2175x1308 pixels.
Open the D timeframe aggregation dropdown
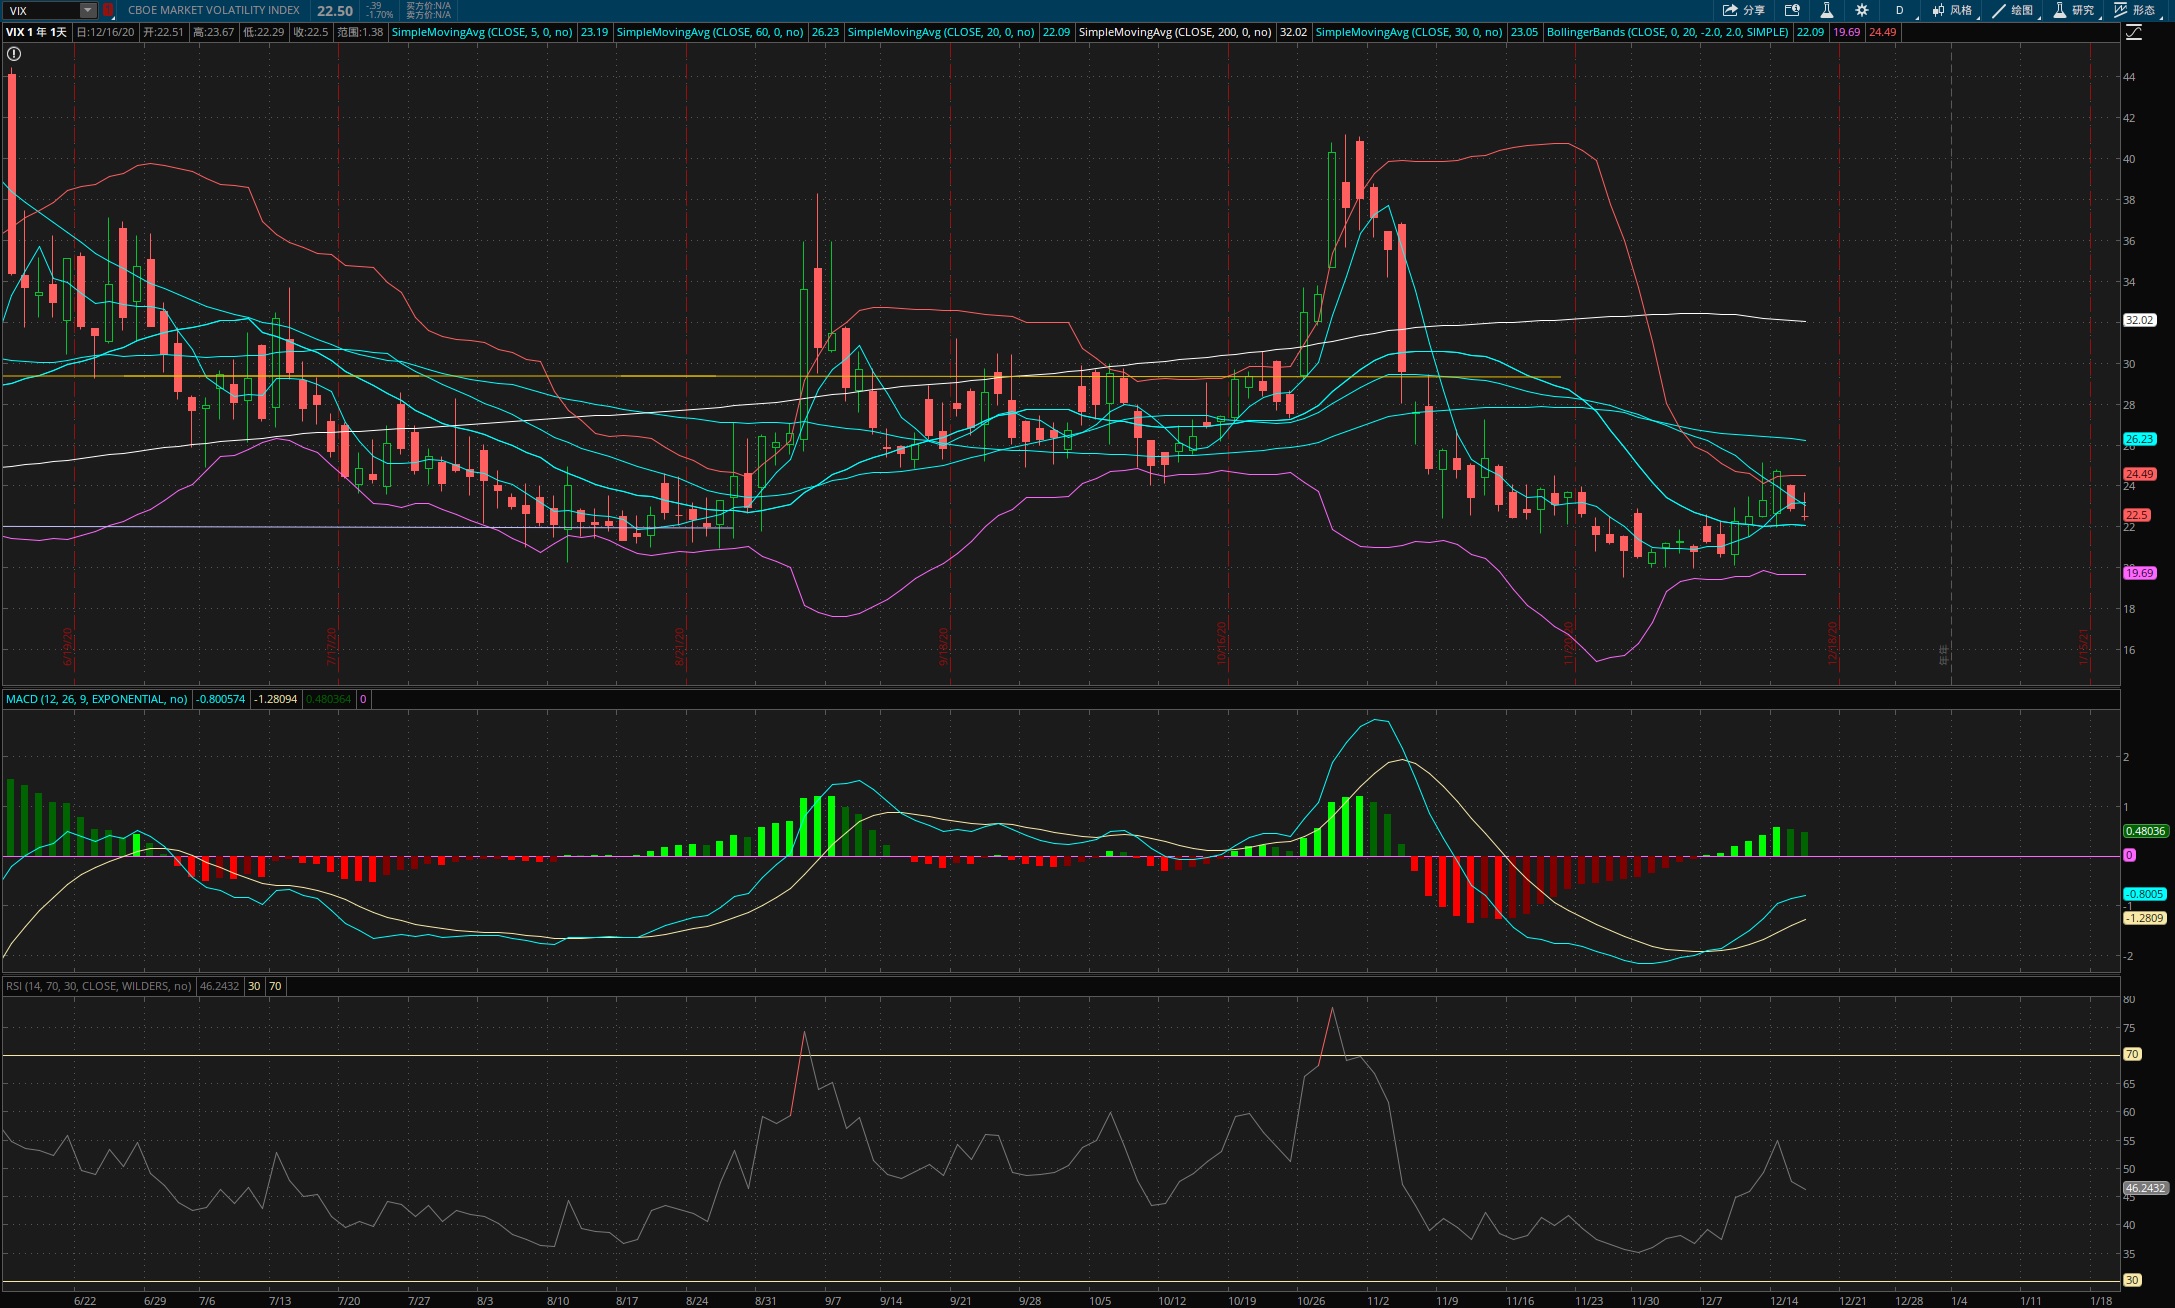[x=1900, y=10]
